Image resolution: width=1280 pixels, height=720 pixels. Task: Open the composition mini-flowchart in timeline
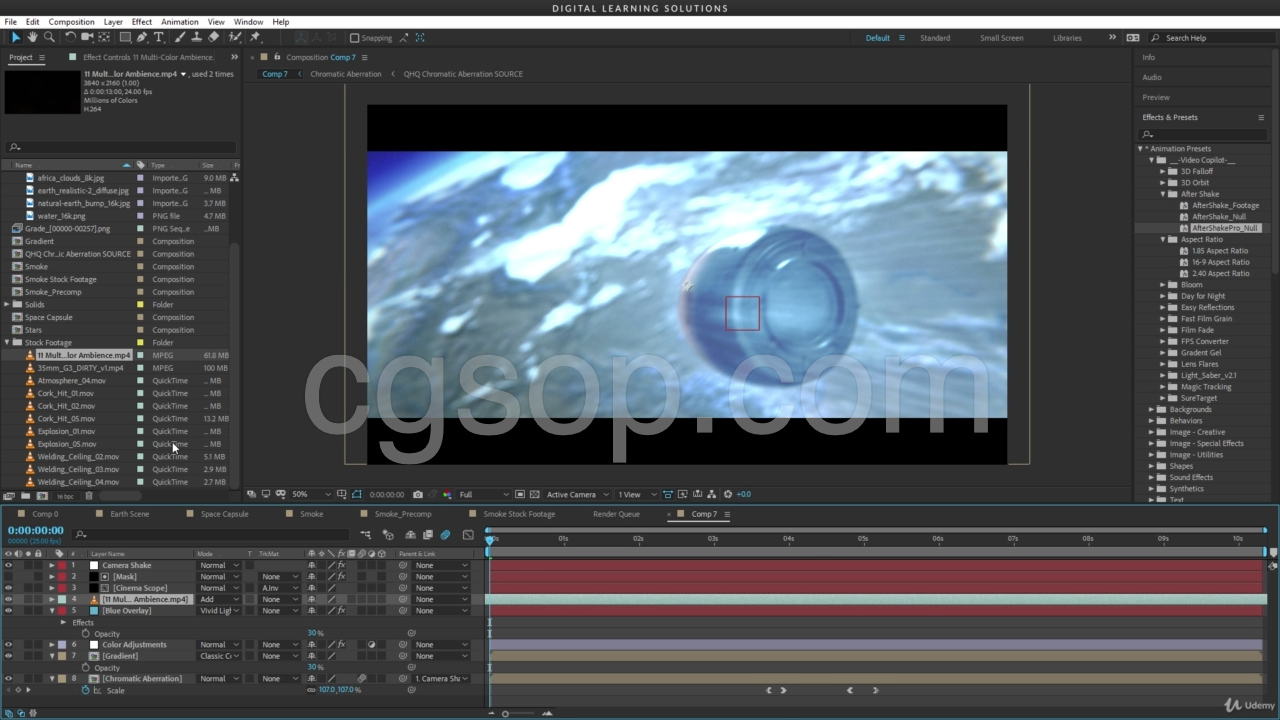(365, 535)
